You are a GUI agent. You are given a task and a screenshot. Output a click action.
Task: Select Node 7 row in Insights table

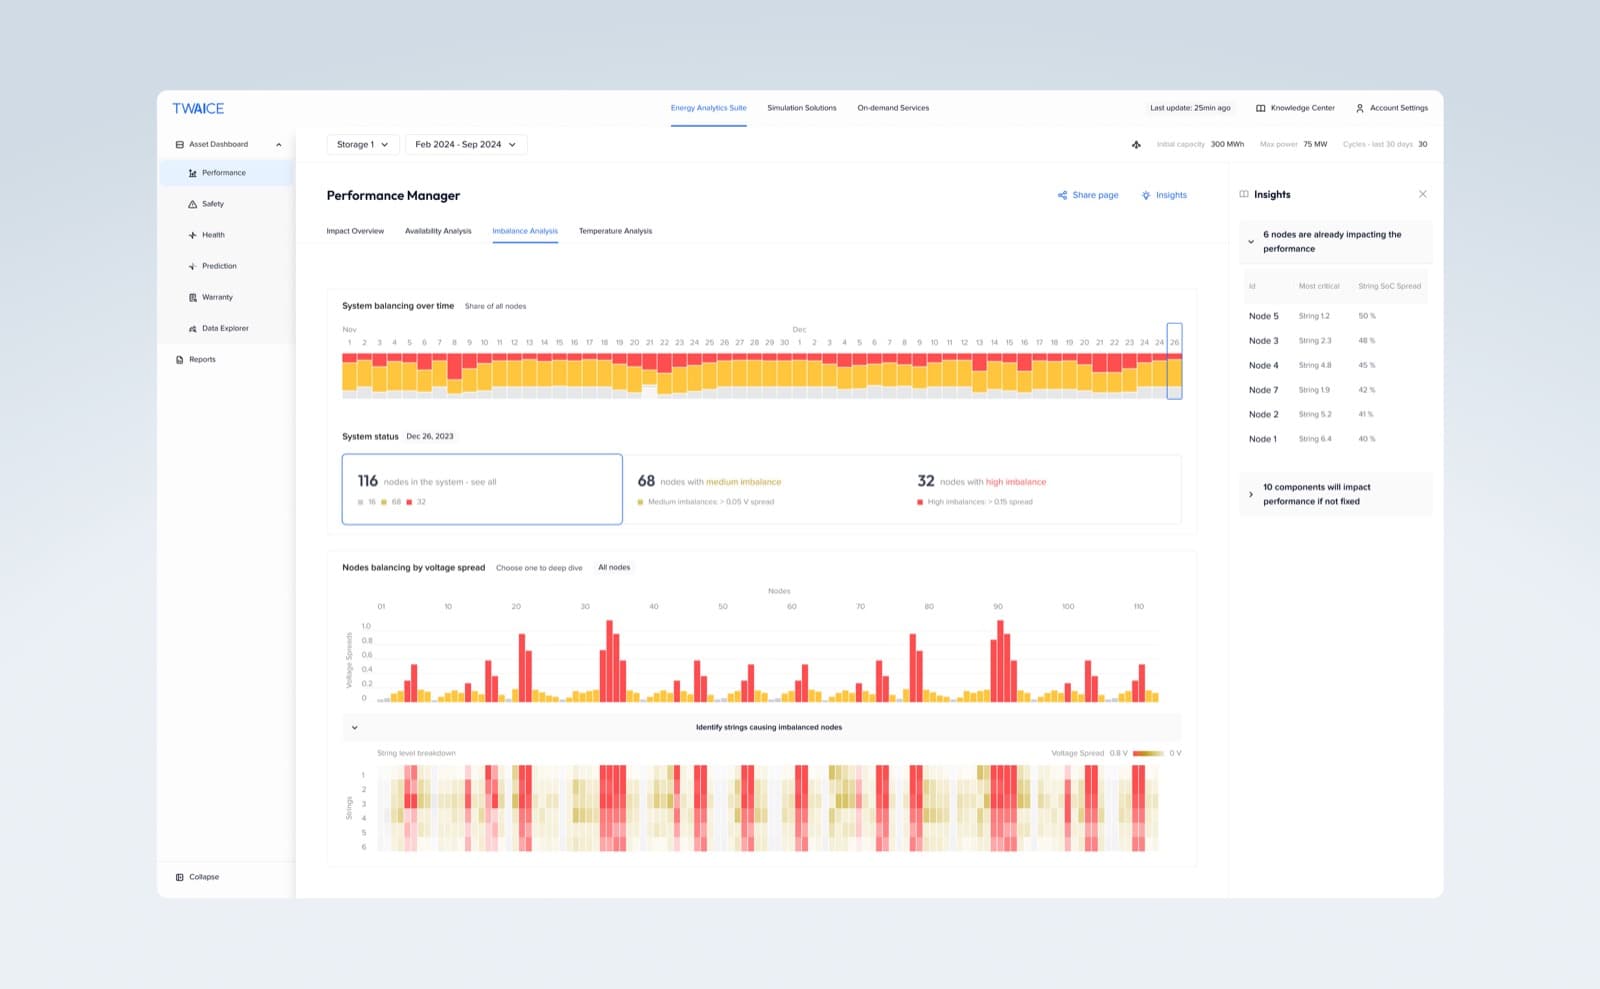[x=1335, y=390]
